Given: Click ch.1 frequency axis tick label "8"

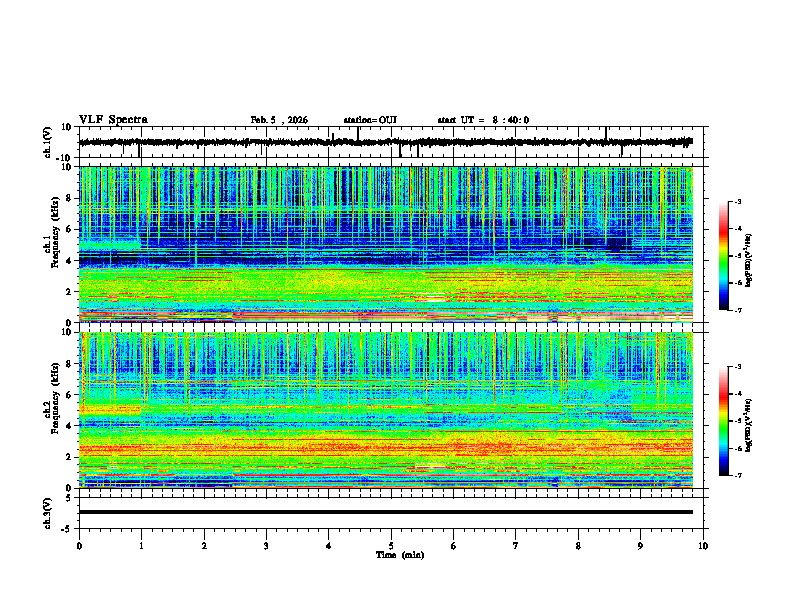Looking at the screenshot, I should click(x=70, y=198).
